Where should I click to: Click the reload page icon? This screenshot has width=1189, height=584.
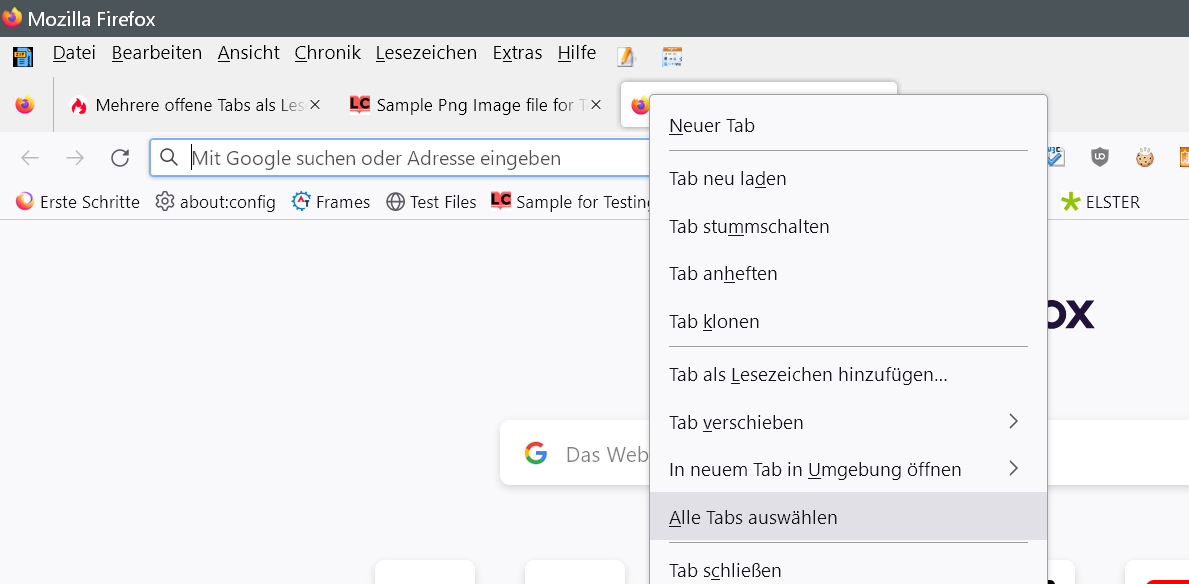[120, 158]
